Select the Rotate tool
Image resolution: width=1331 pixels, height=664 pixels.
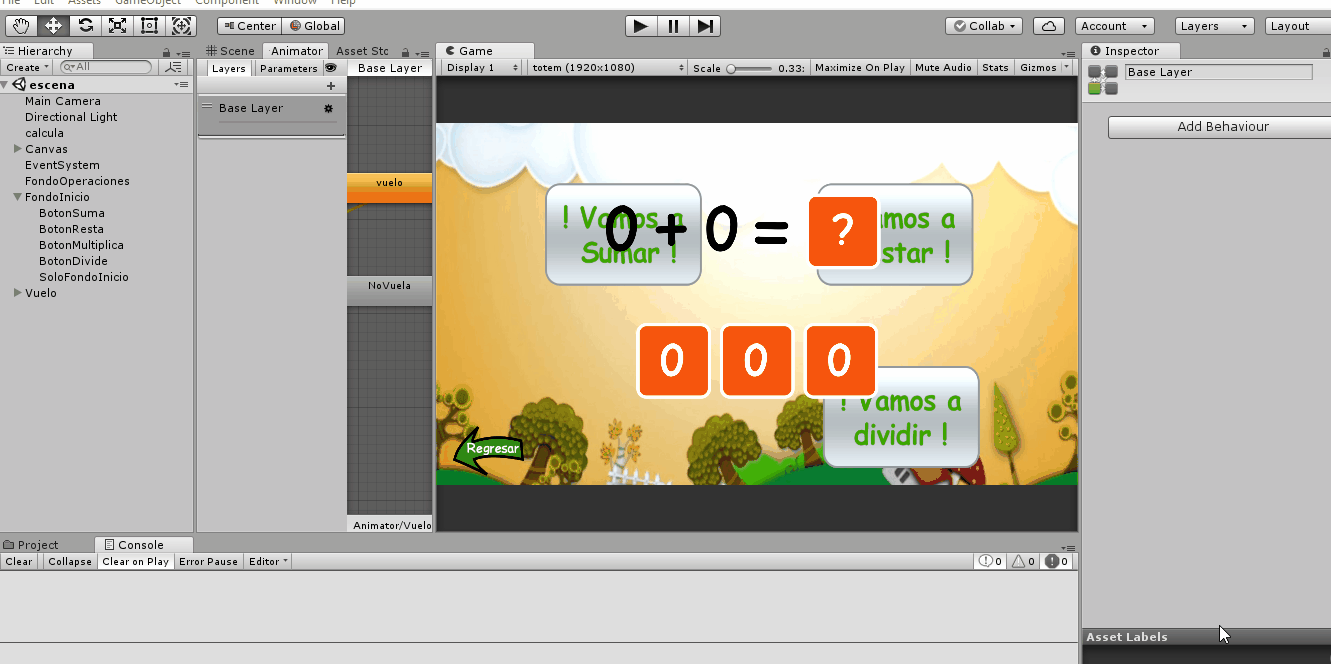click(86, 26)
